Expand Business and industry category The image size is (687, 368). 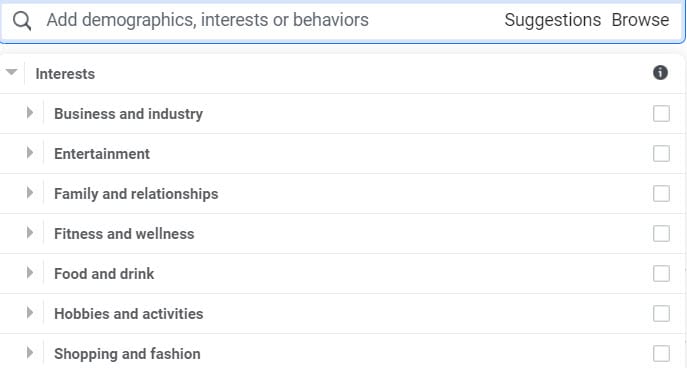coord(30,113)
